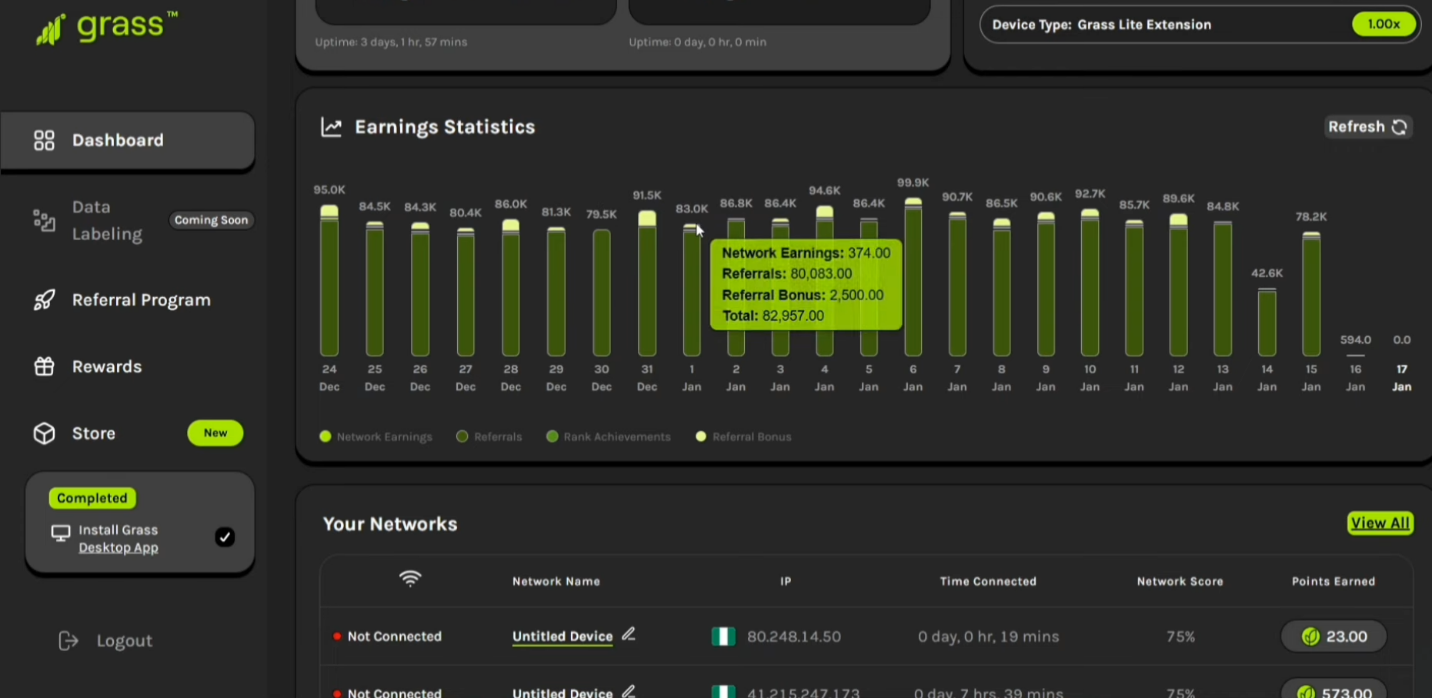Click the Rewards gift icon
The image size is (1432, 698).
[x=44, y=367]
